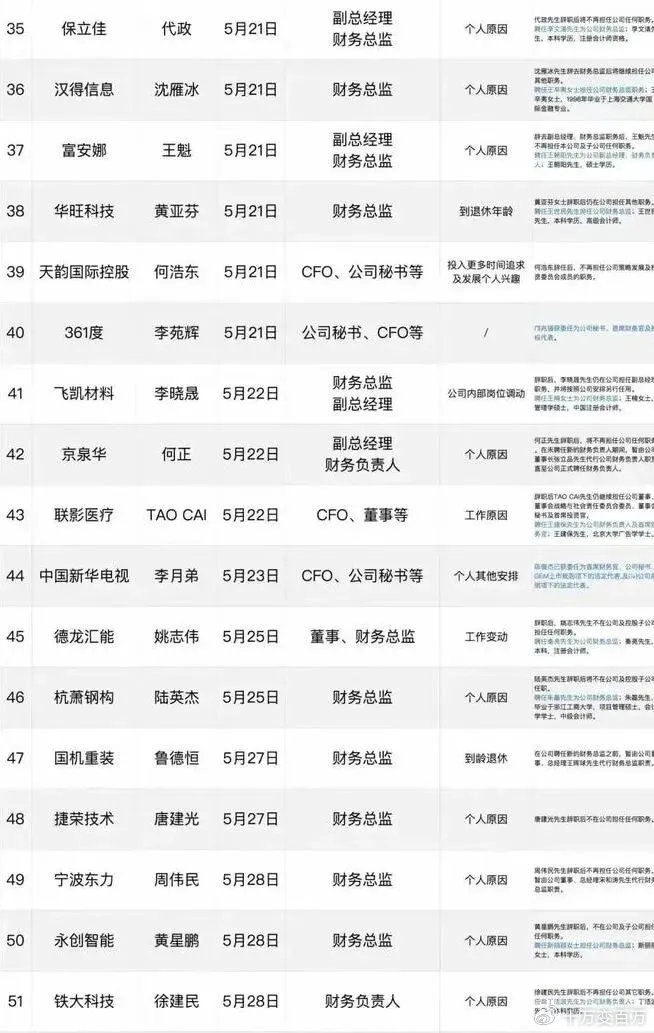
Task: Click the name 唐建光
Action: [177, 819]
